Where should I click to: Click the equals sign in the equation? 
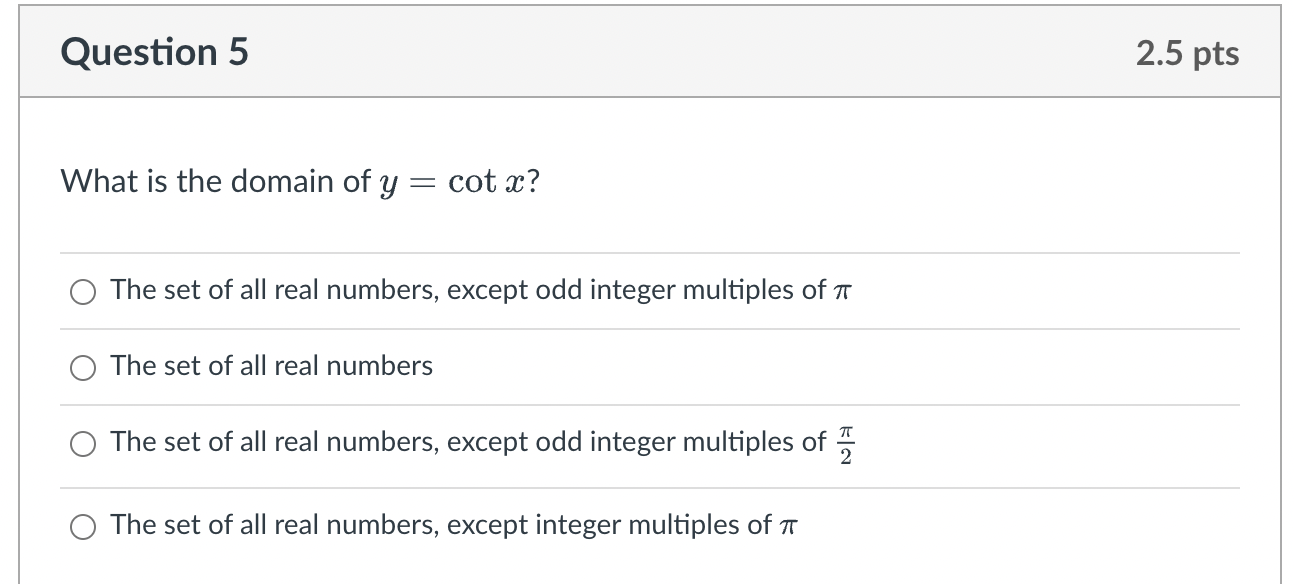pos(424,182)
